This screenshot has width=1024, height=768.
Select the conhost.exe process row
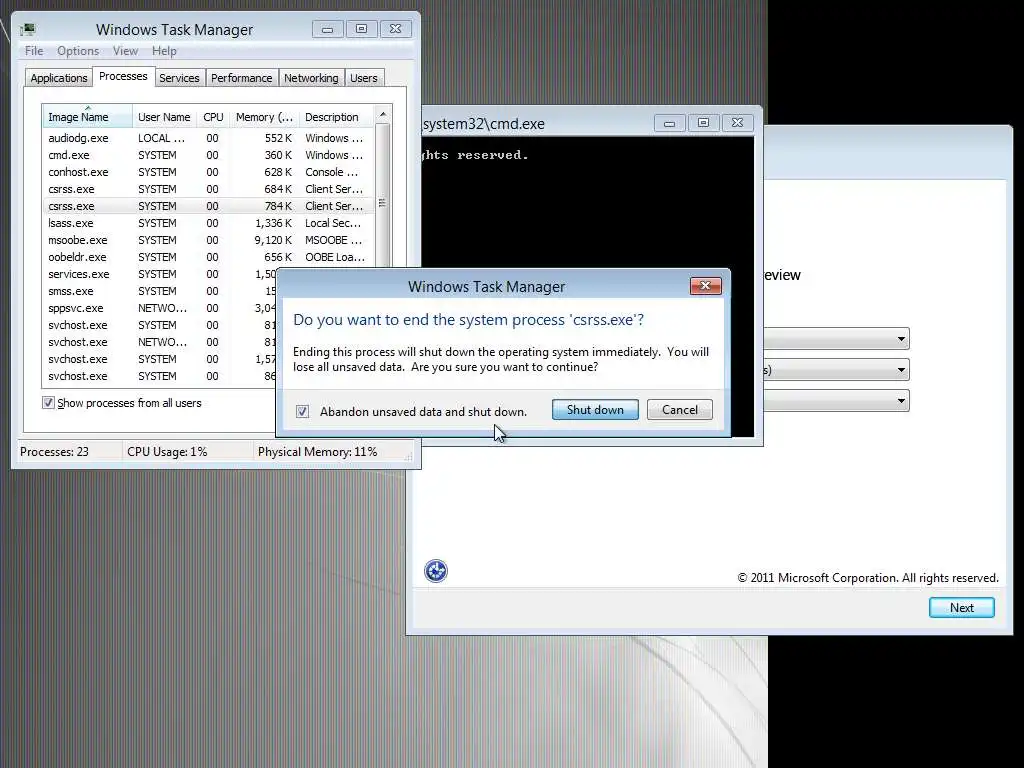point(208,172)
